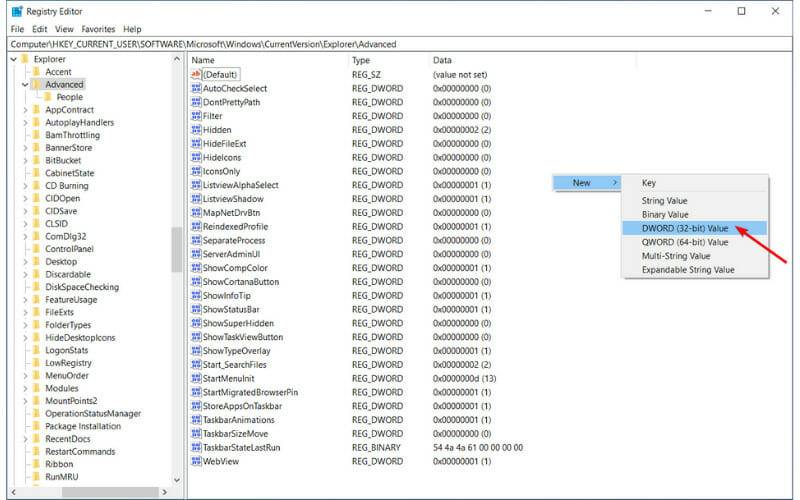This screenshot has height=500, width=800.
Task: Select the DontPrettyPath value
Action: 231,102
